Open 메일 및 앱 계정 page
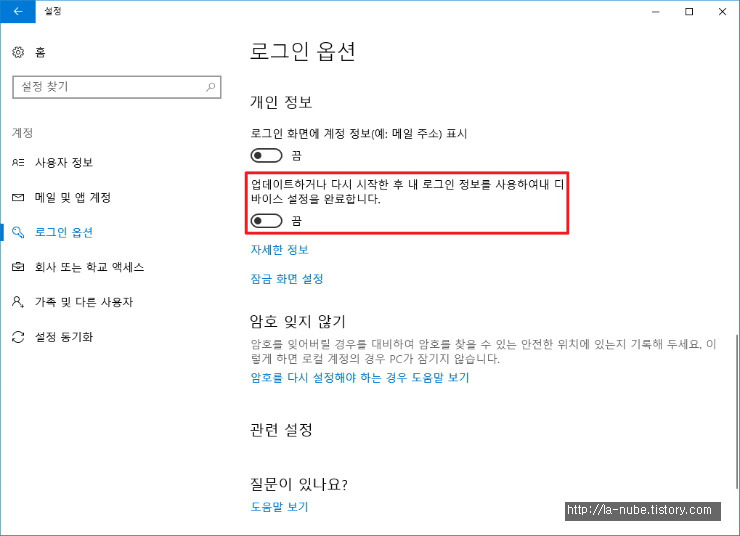The height and width of the screenshot is (536, 740). tap(73, 197)
